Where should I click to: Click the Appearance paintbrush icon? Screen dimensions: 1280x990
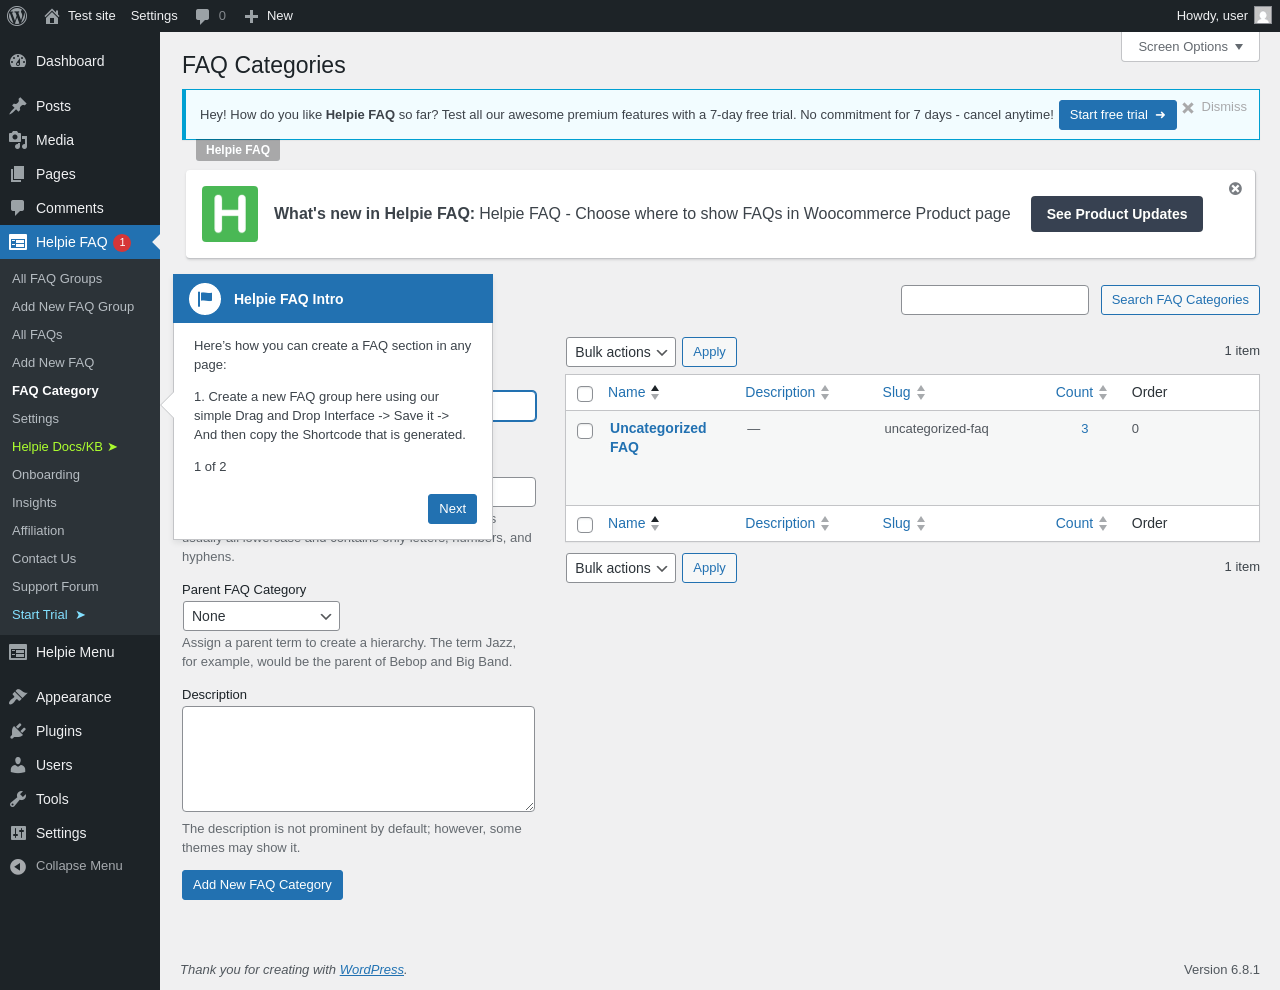(x=18, y=697)
